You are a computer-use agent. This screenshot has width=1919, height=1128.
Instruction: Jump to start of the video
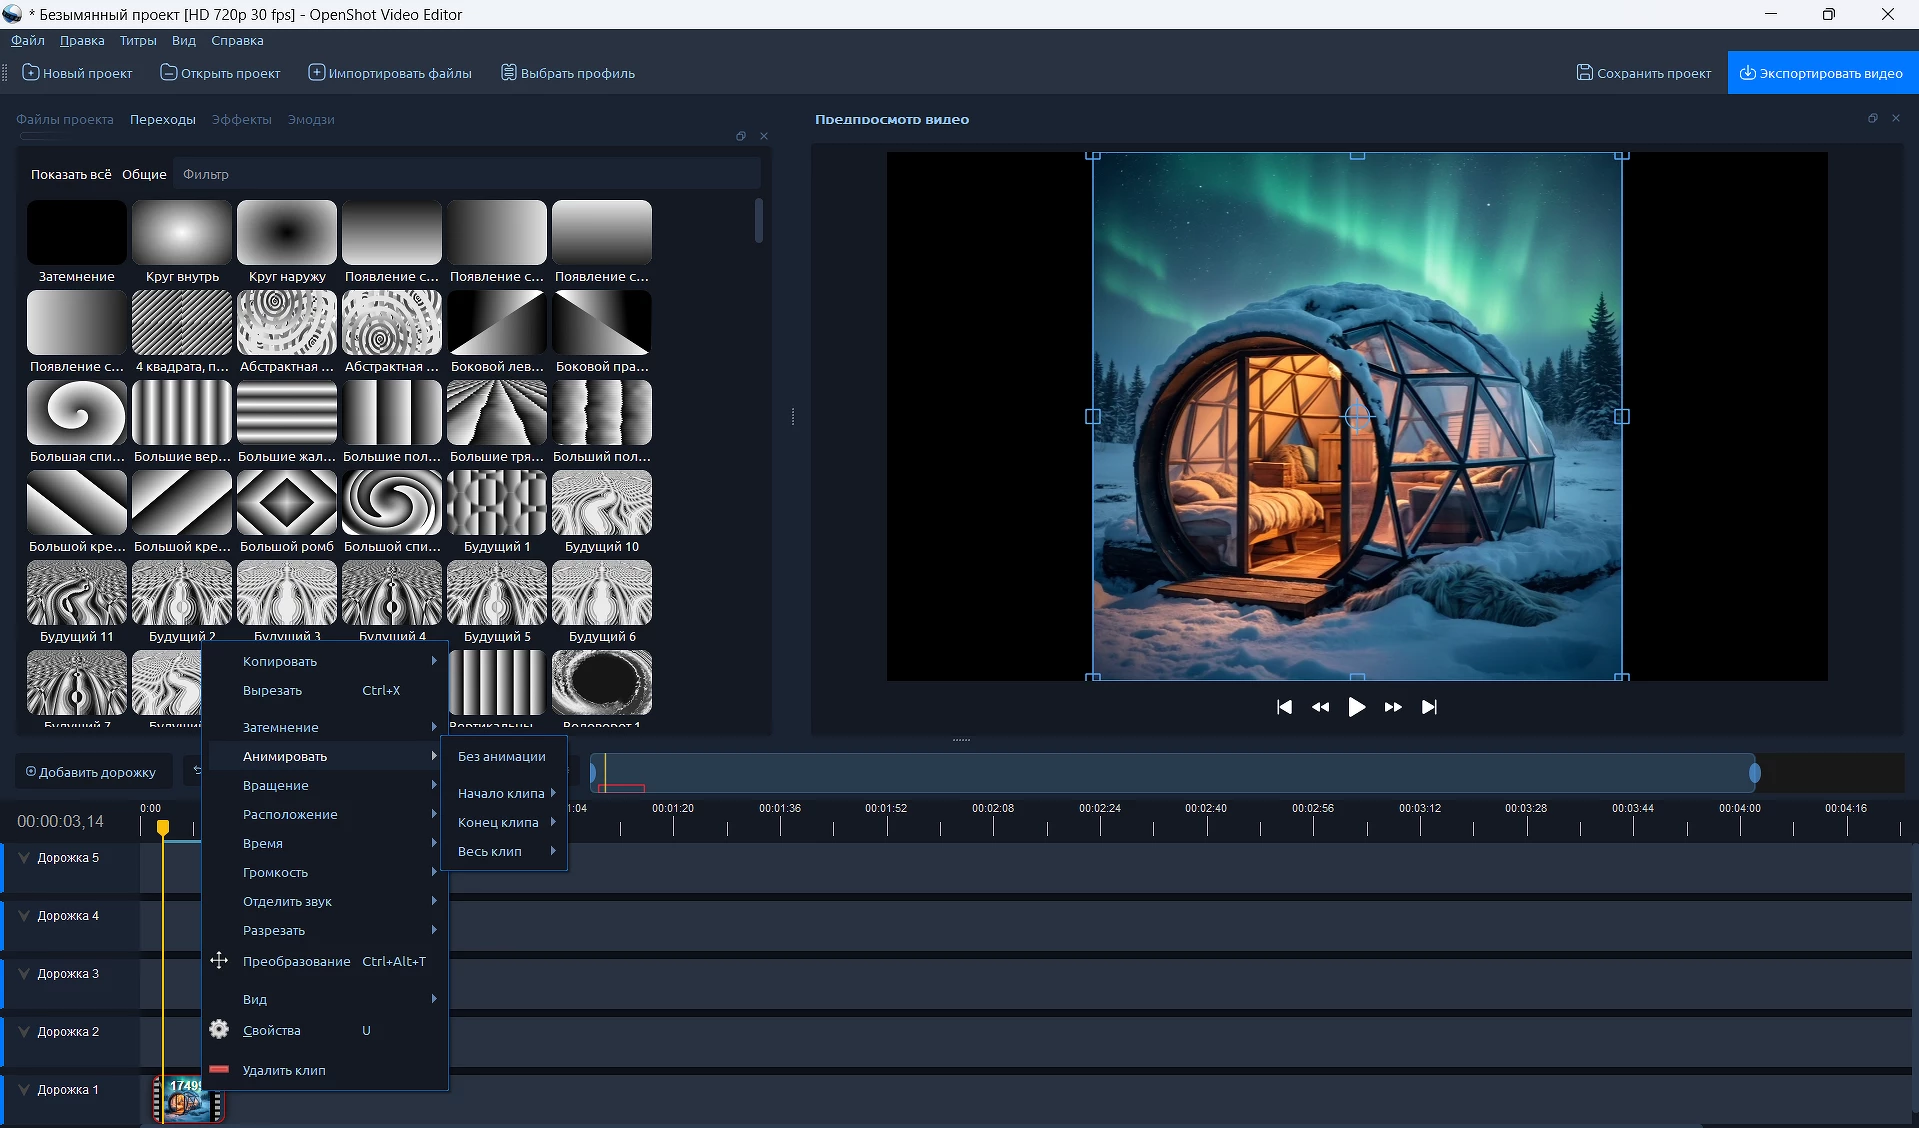[1284, 707]
